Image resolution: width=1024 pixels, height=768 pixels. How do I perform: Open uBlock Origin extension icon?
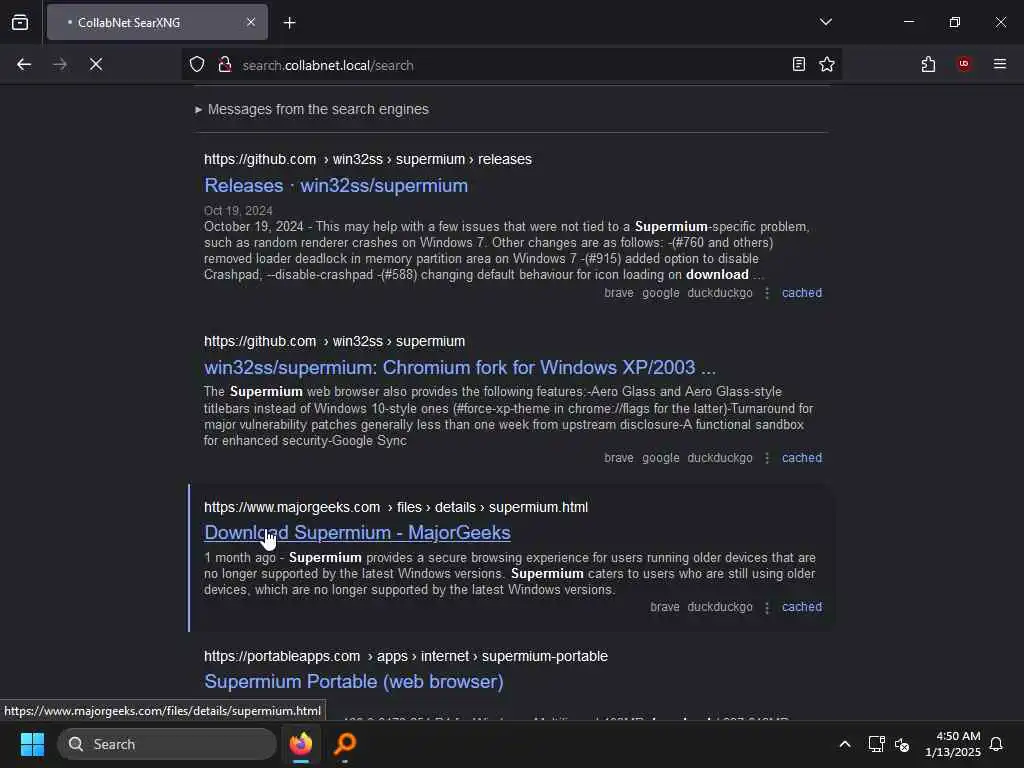964,65
